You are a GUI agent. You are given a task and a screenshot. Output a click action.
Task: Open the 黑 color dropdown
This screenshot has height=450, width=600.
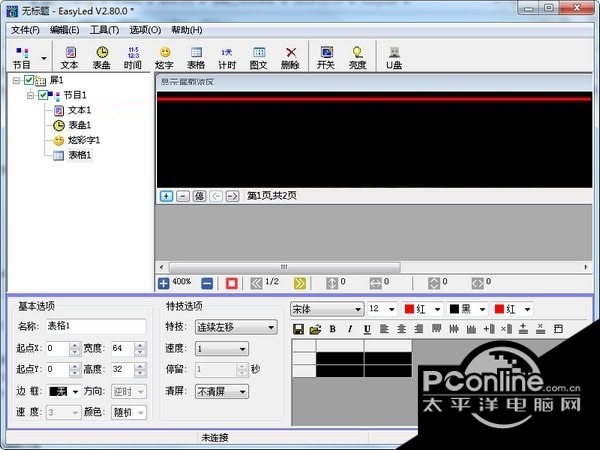click(x=483, y=309)
